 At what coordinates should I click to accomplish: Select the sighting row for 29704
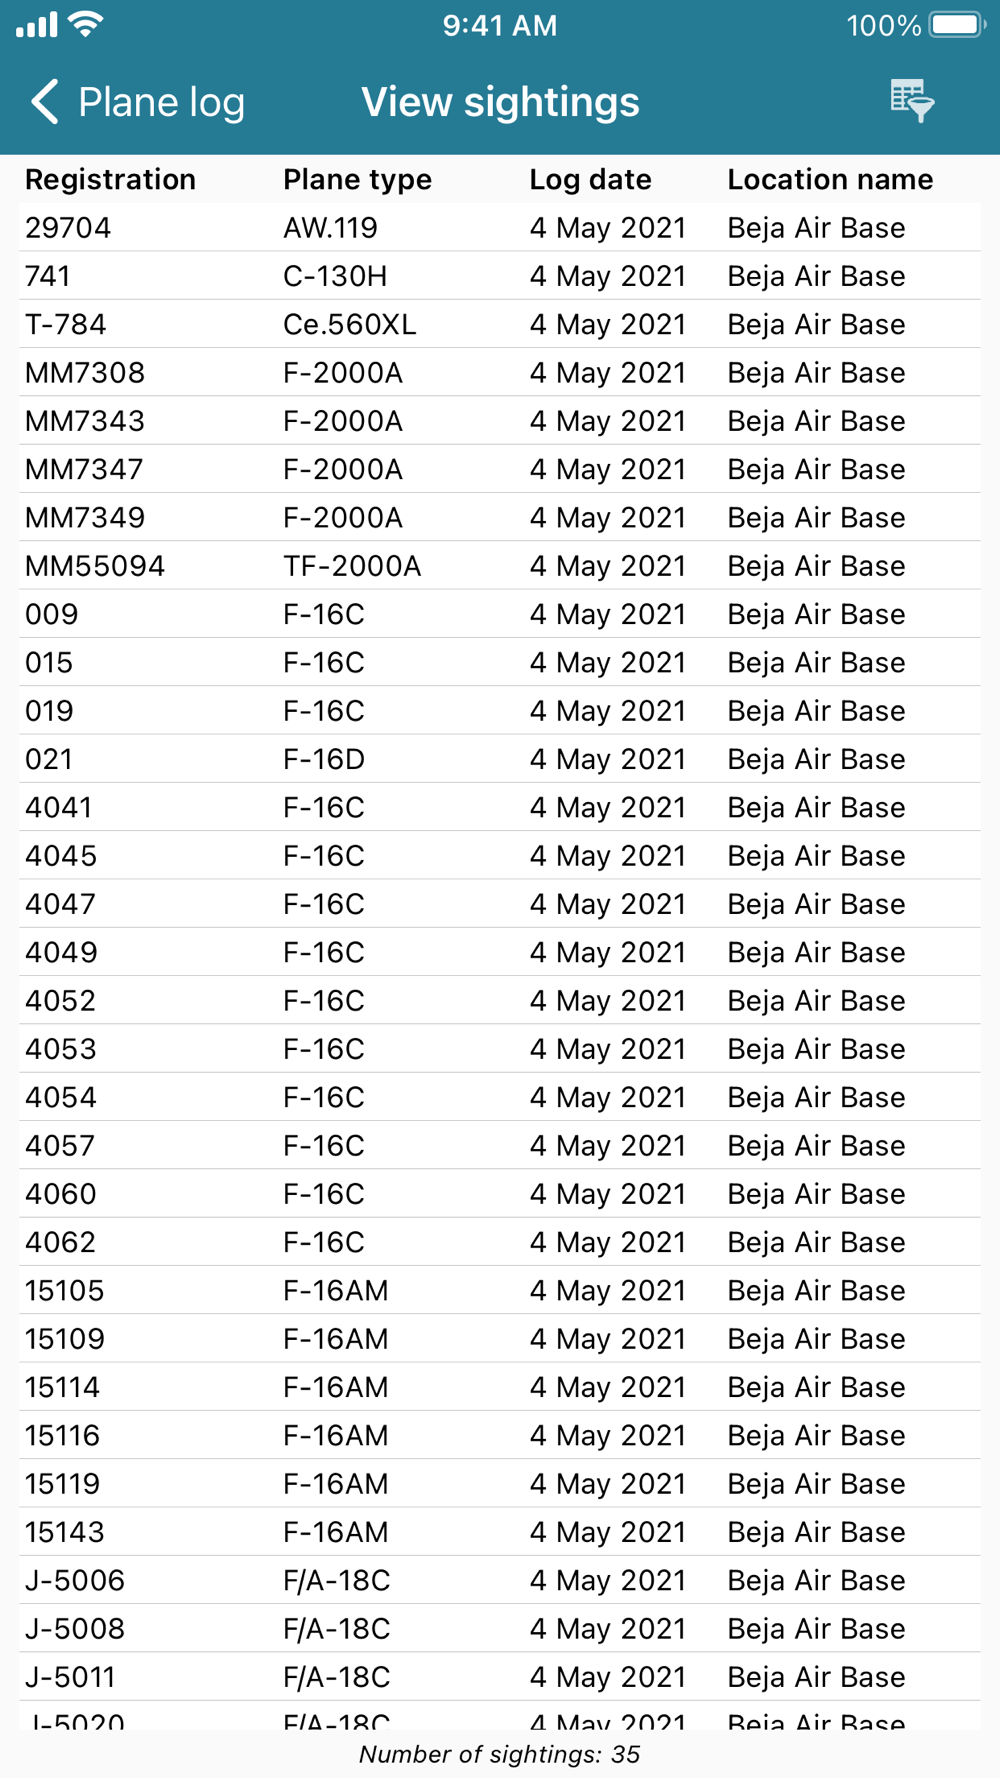point(500,228)
